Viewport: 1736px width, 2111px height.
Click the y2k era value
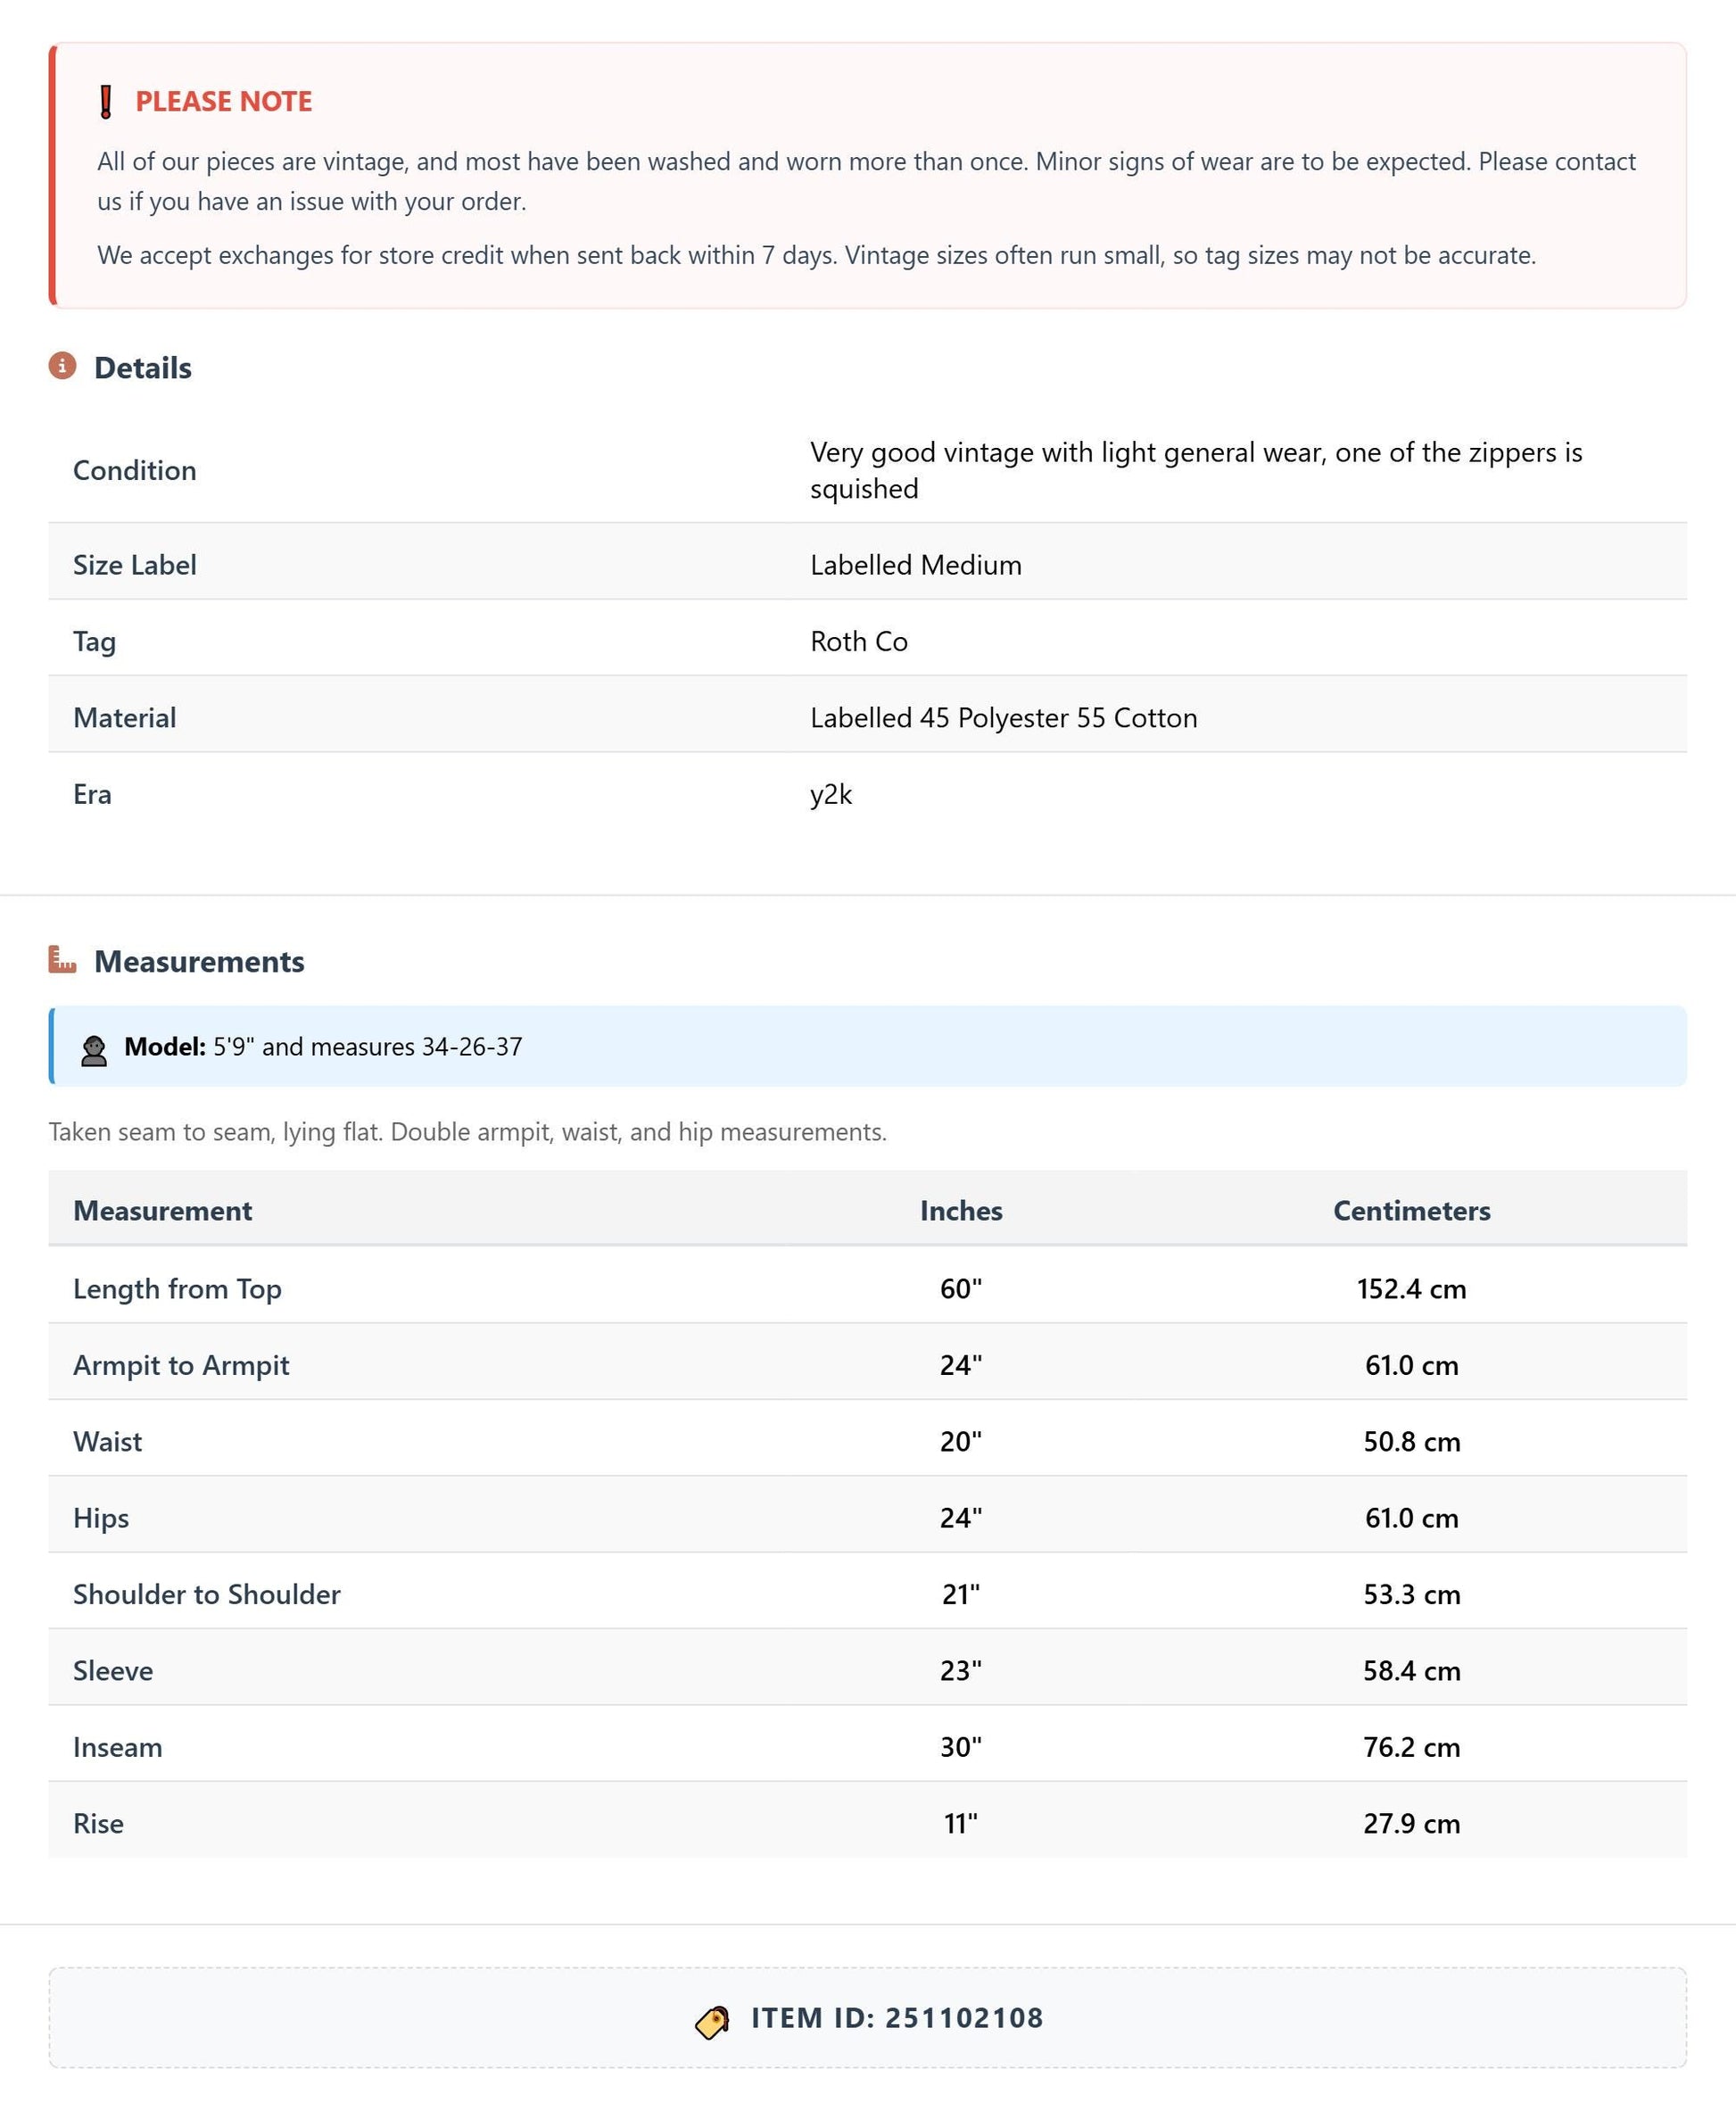click(x=831, y=794)
